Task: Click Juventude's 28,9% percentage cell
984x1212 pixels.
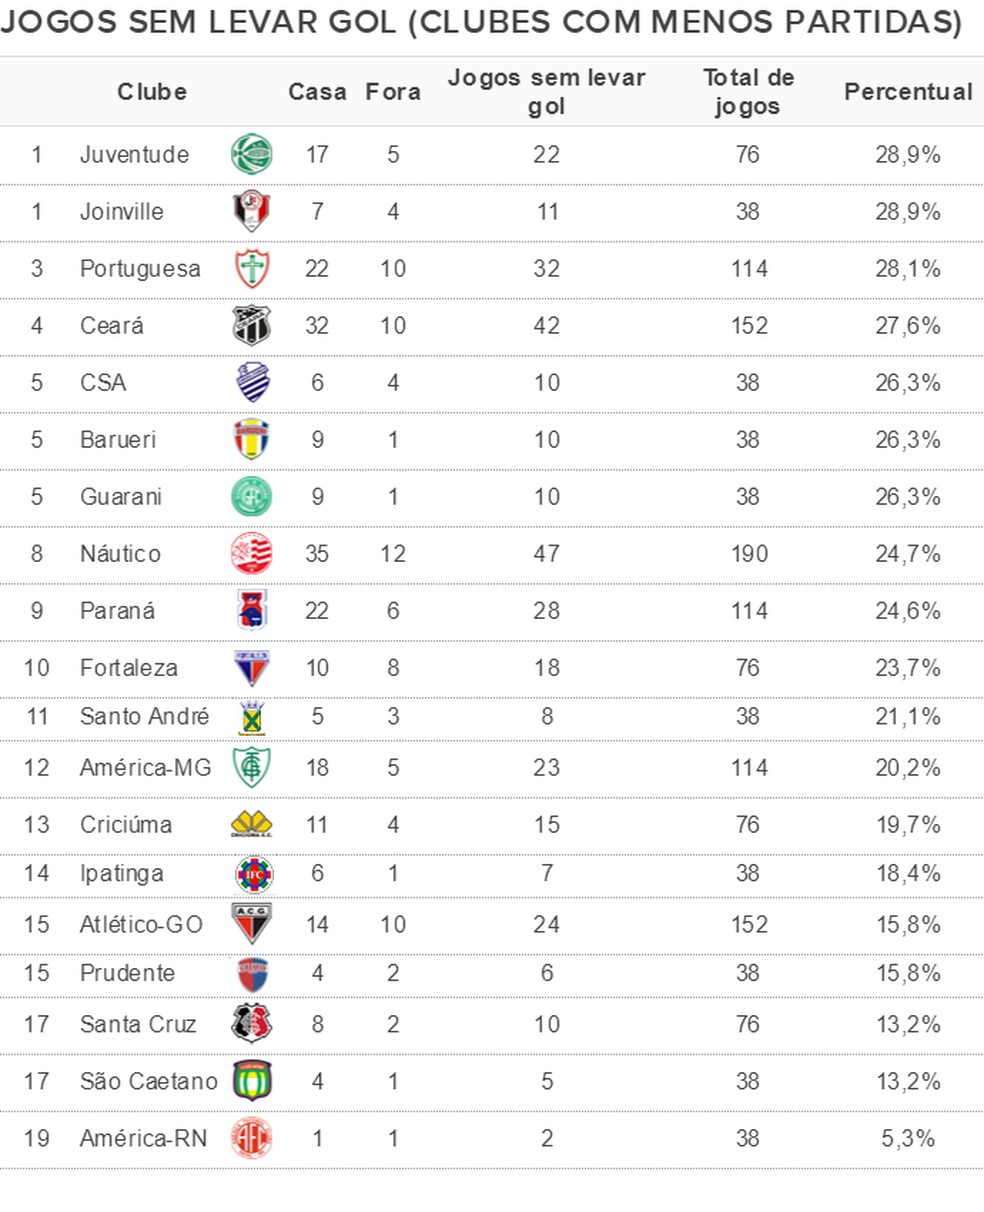Action: 908,154
